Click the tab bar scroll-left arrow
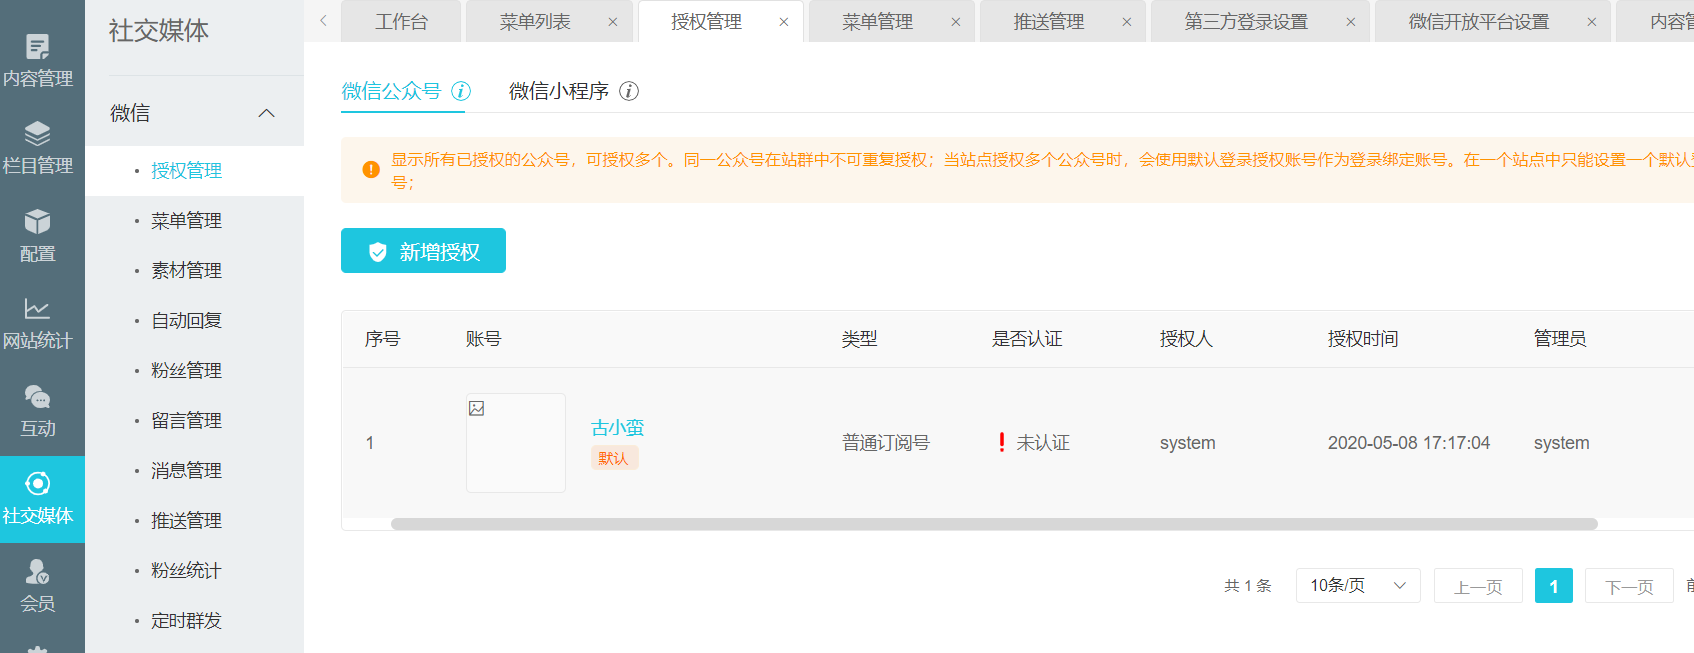 (x=323, y=21)
